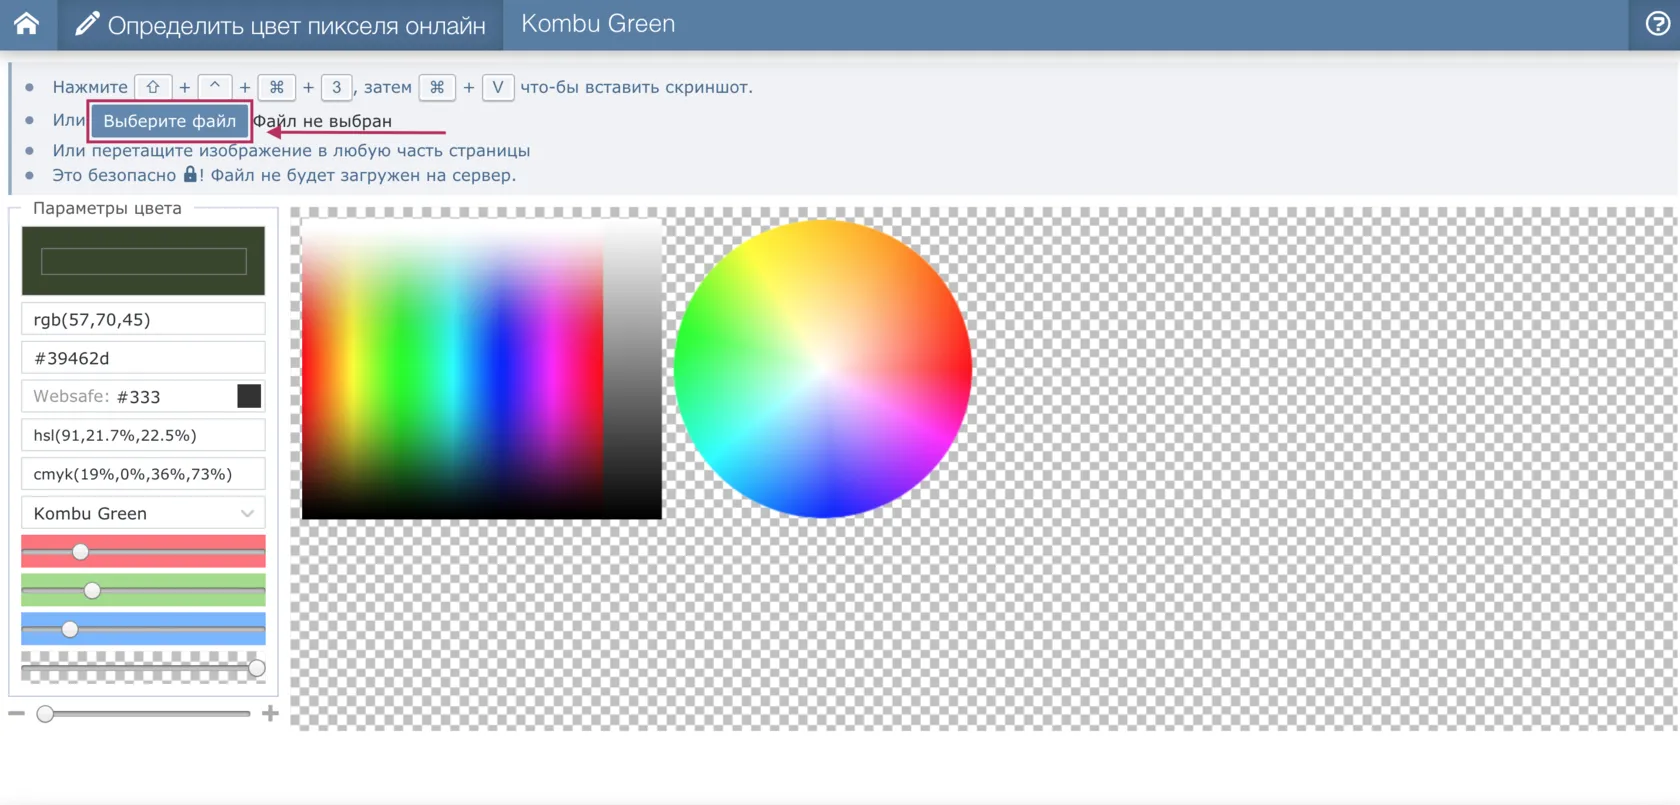
Task: Focus the hsl(91,21.7%,22.5%) field
Action: point(143,435)
